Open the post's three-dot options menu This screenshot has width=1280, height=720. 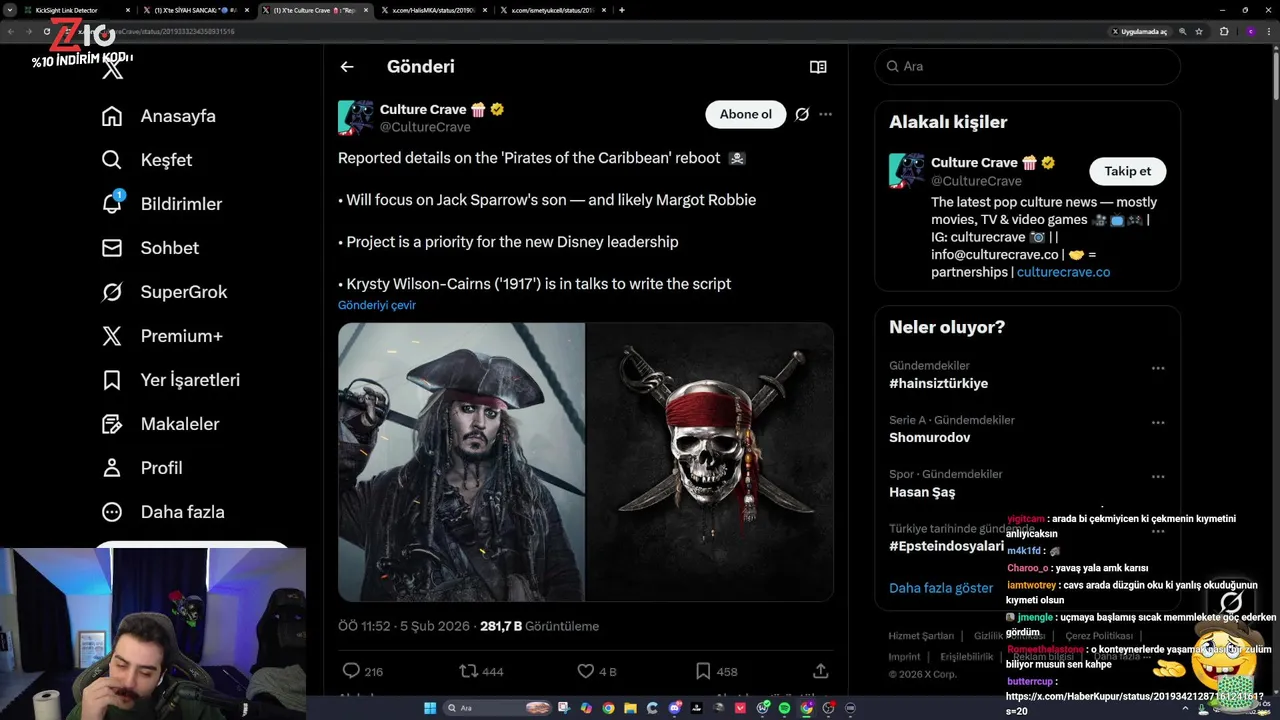coord(825,114)
